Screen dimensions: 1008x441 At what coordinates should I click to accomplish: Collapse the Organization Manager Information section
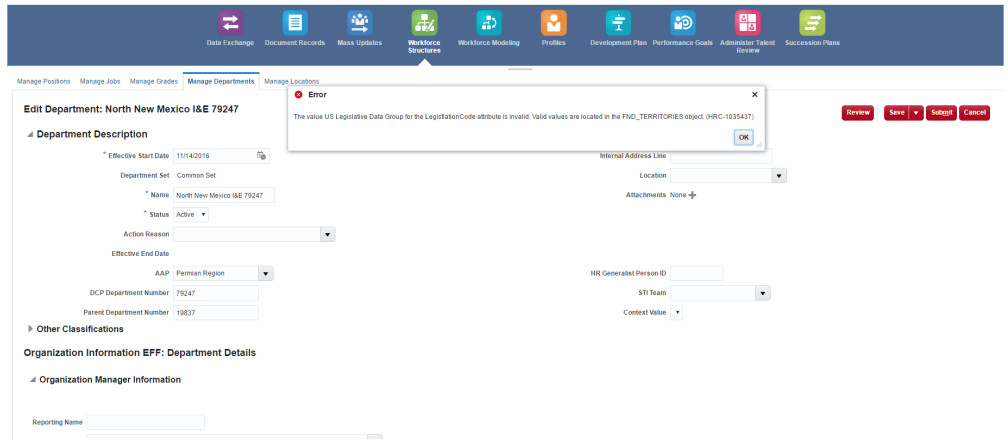click(x=33, y=379)
